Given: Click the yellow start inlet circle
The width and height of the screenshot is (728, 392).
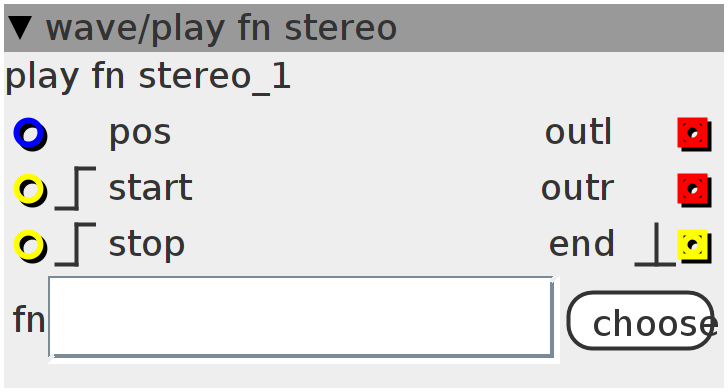Looking at the screenshot, I should (30, 189).
